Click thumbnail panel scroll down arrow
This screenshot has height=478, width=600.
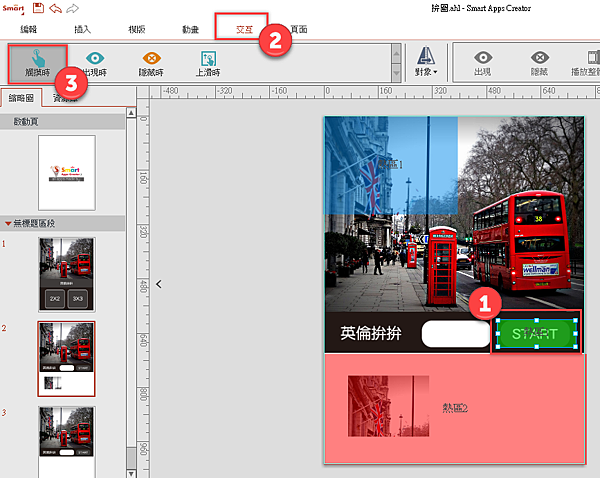(131, 473)
